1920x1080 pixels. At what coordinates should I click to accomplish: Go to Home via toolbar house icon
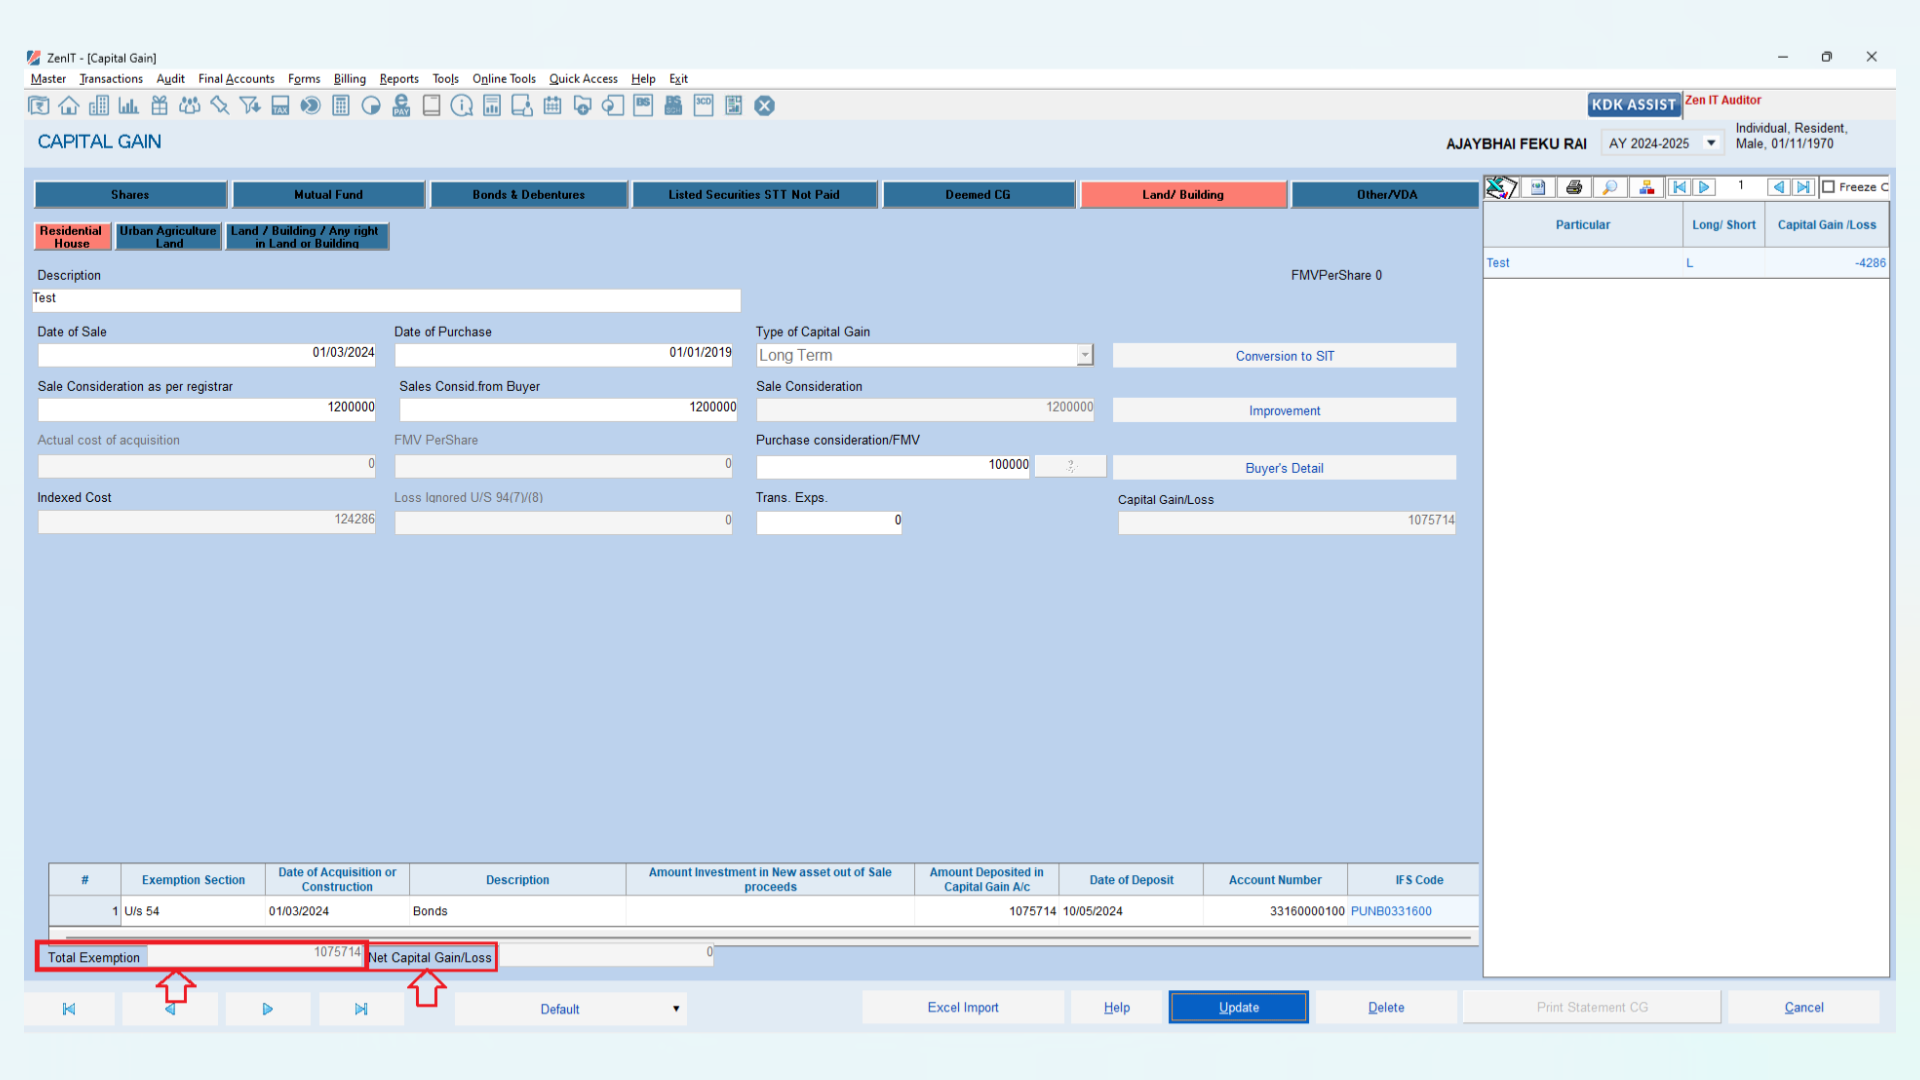click(69, 105)
